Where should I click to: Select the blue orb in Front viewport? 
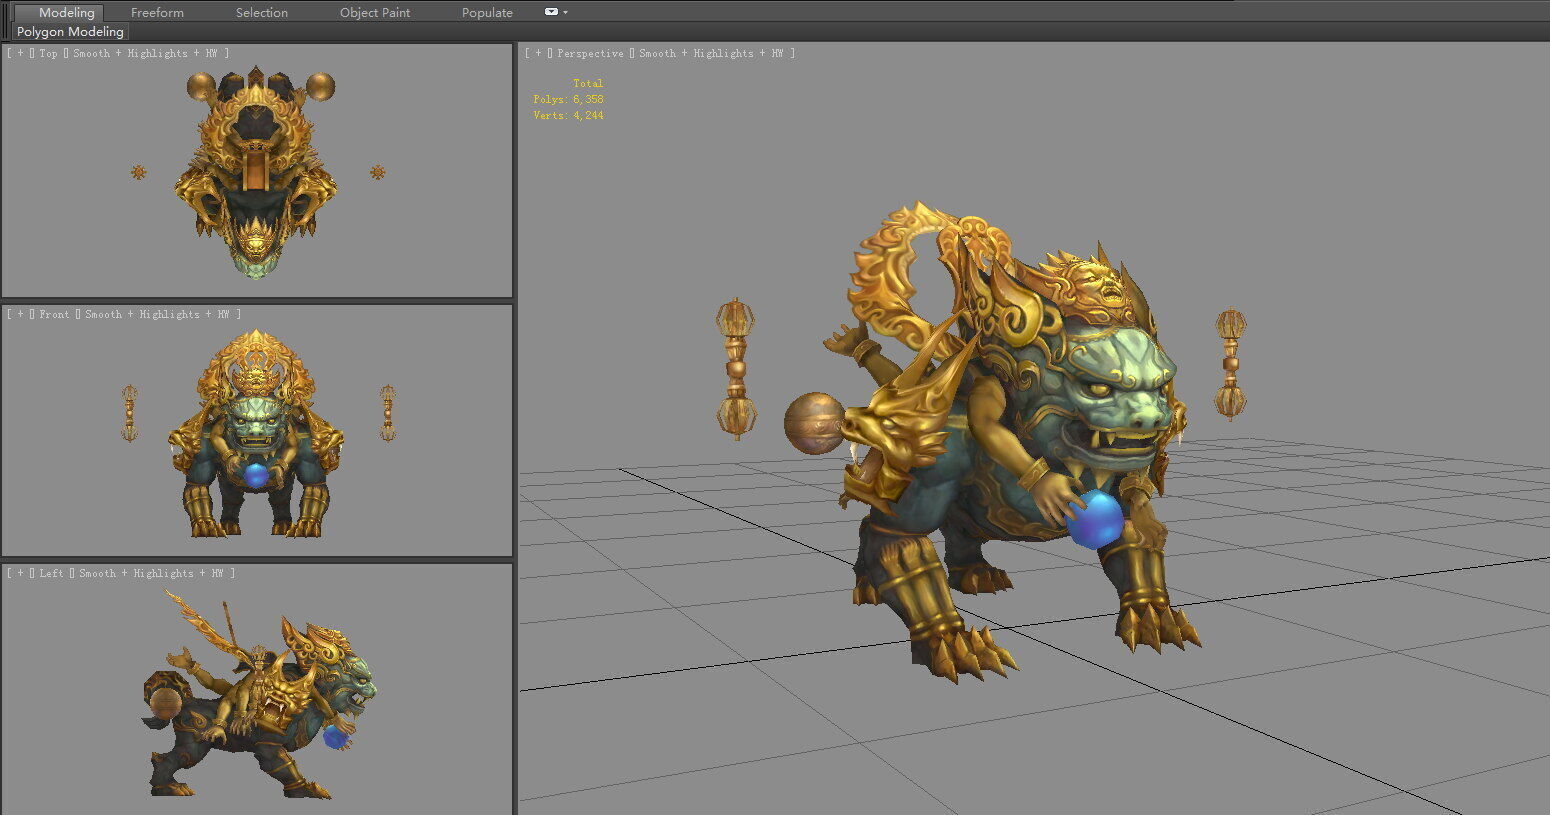pos(257,475)
